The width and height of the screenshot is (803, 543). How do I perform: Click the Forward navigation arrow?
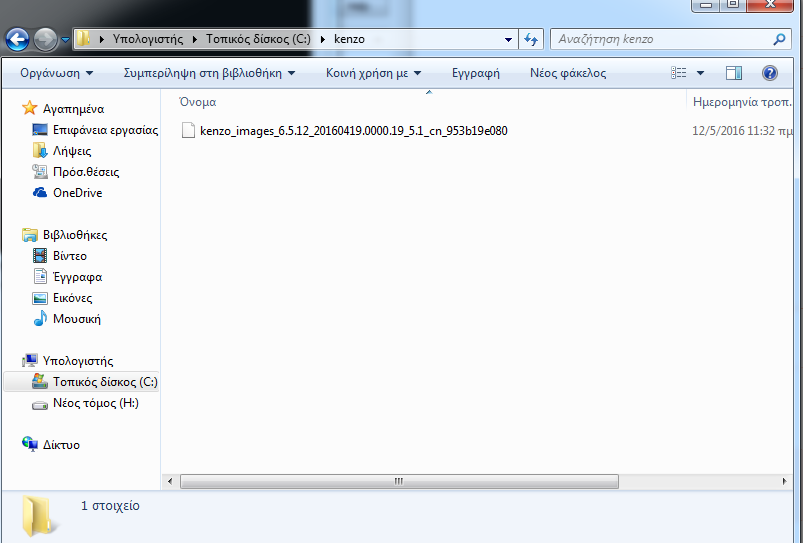[46, 39]
